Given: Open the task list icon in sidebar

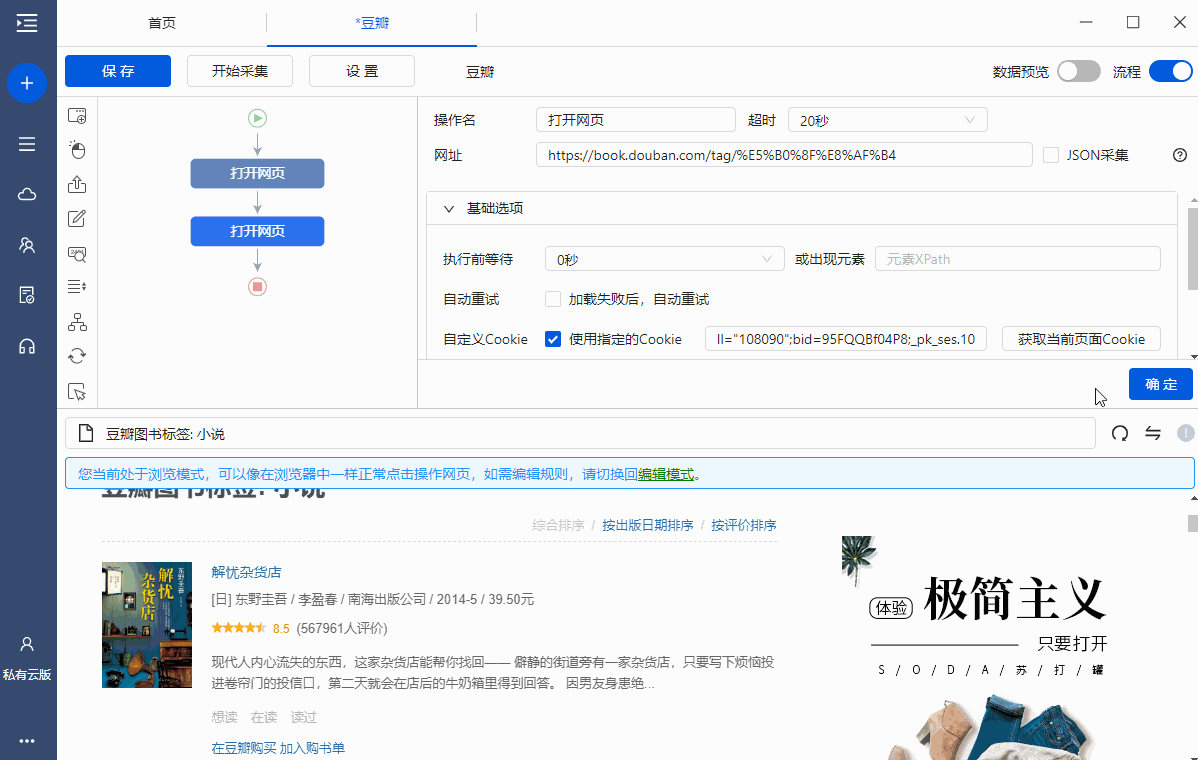Looking at the screenshot, I should pos(27,144).
